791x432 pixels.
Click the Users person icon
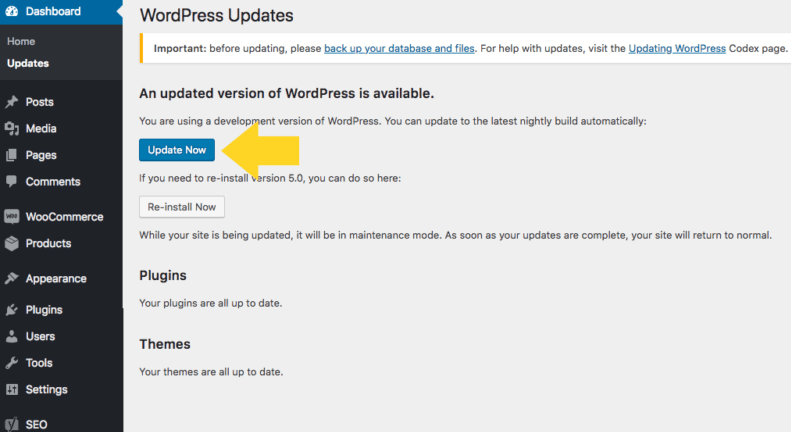pyautogui.click(x=12, y=336)
